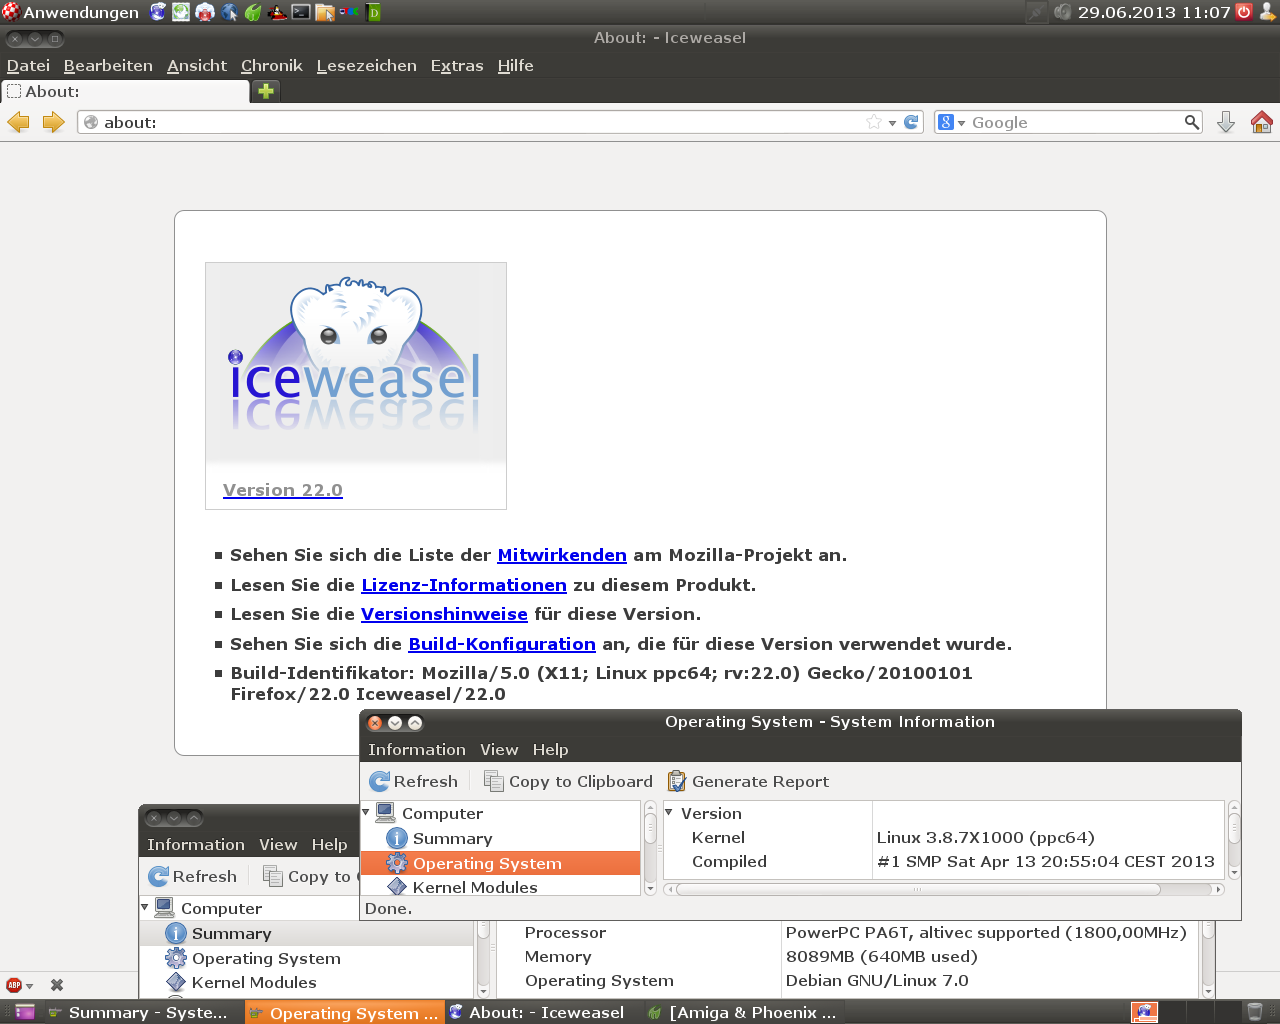Go to the home page icon
Image resolution: width=1280 pixels, height=1024 pixels.
[1261, 122]
